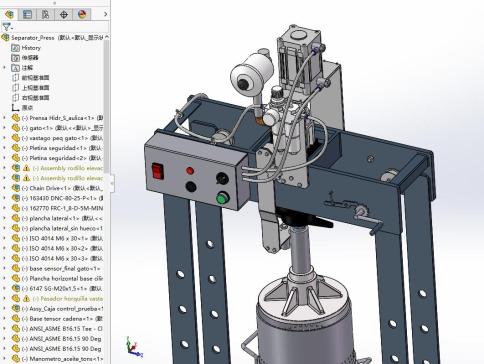Select the green push button on model
The height and width of the screenshot is (364, 484).
click(222, 199)
